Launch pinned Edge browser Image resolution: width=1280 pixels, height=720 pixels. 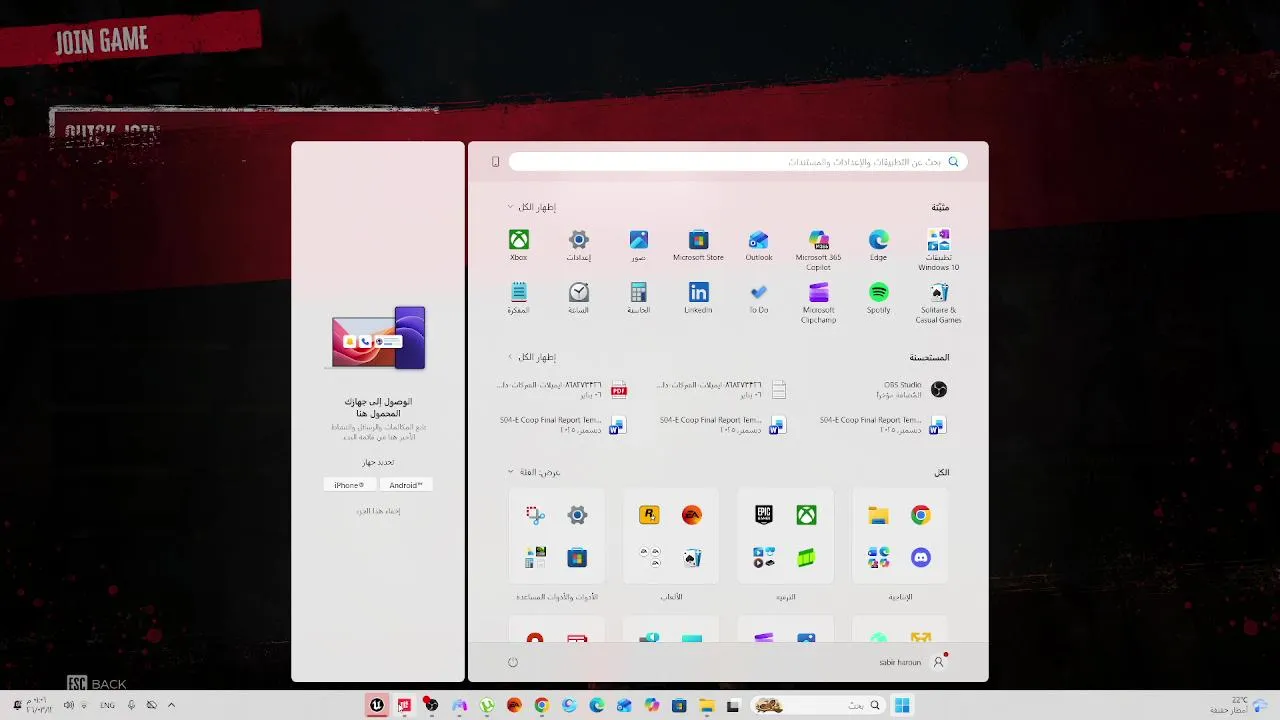[878, 245]
